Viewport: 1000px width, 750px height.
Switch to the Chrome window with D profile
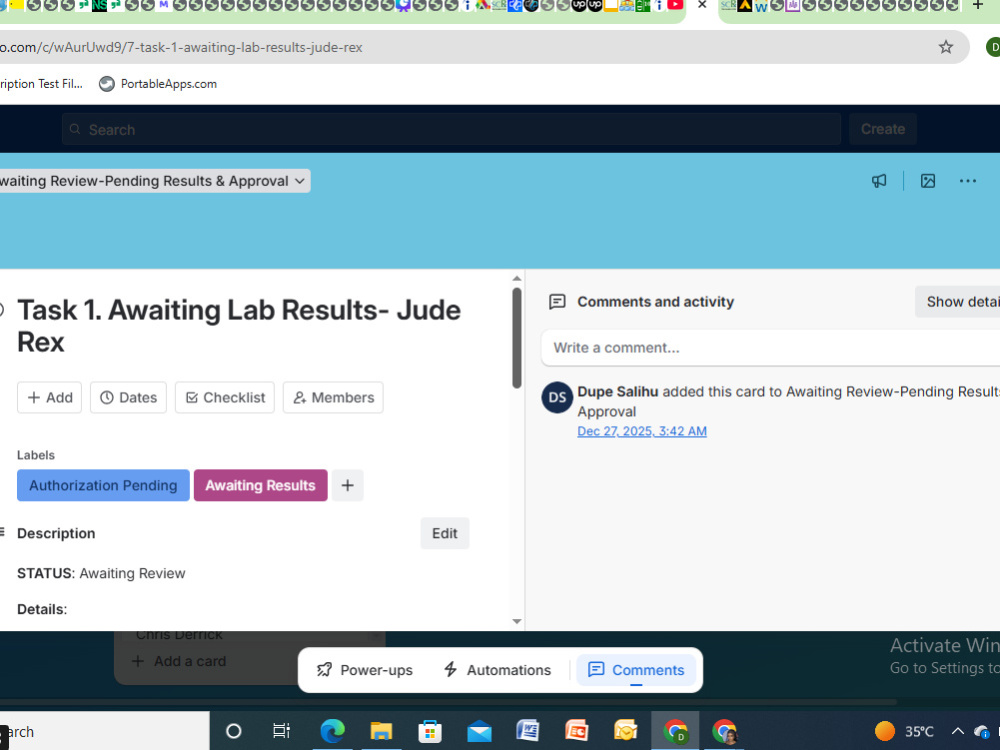675,731
